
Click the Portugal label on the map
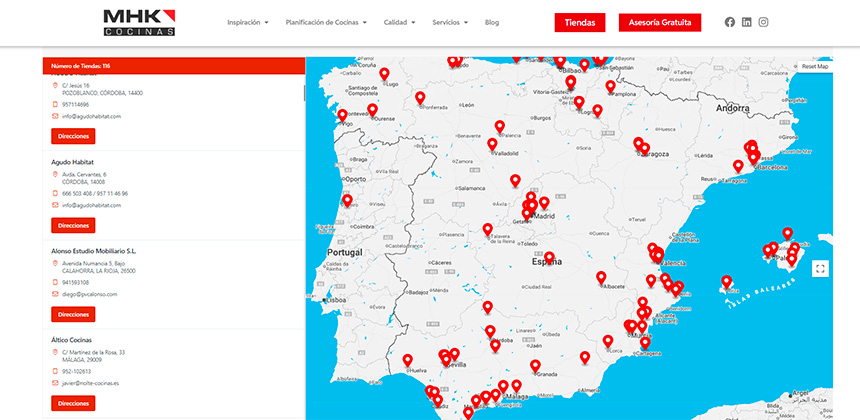345,253
